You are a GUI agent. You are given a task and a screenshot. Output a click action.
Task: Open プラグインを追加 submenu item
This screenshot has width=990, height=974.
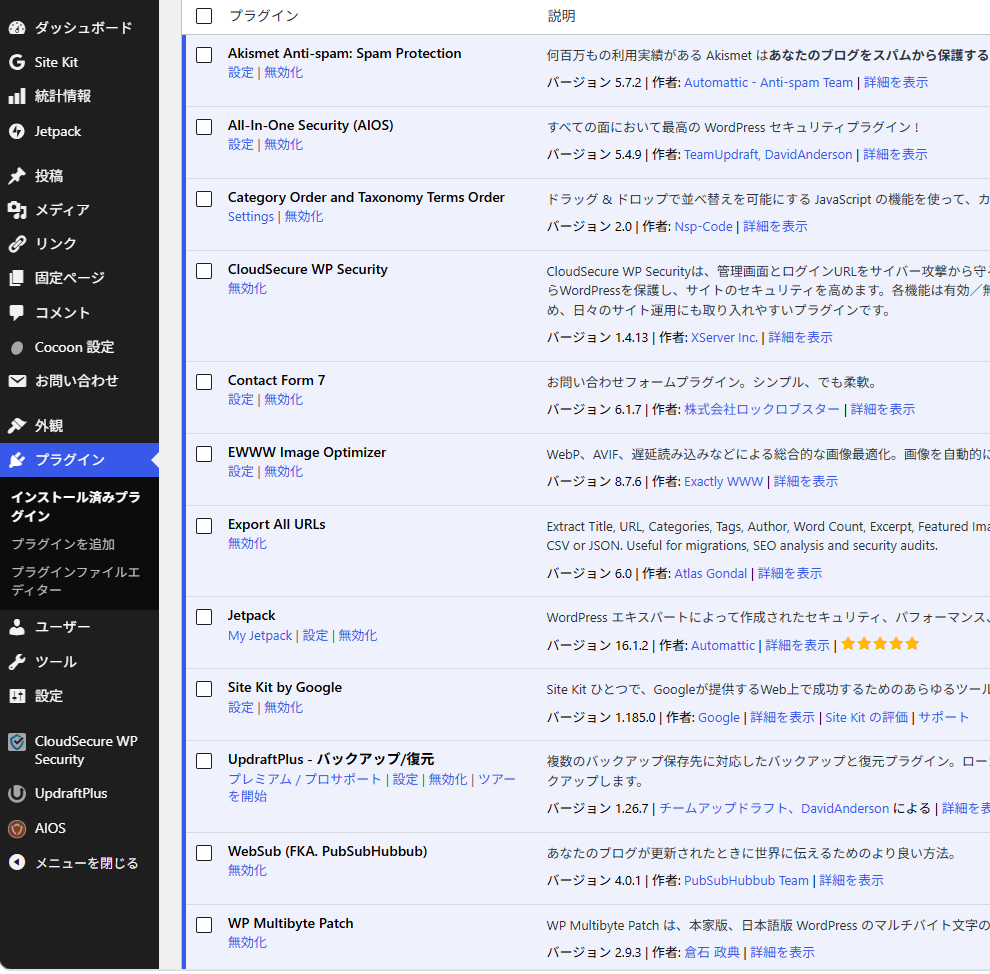(63, 543)
